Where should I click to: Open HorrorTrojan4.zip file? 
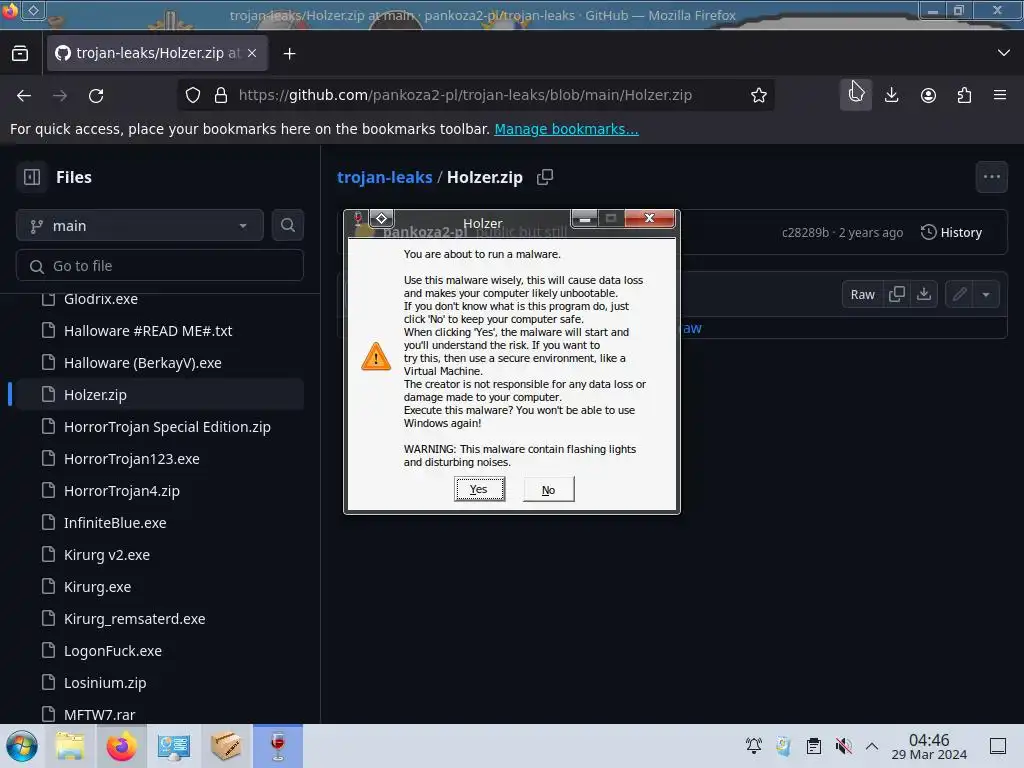pyautogui.click(x=121, y=490)
